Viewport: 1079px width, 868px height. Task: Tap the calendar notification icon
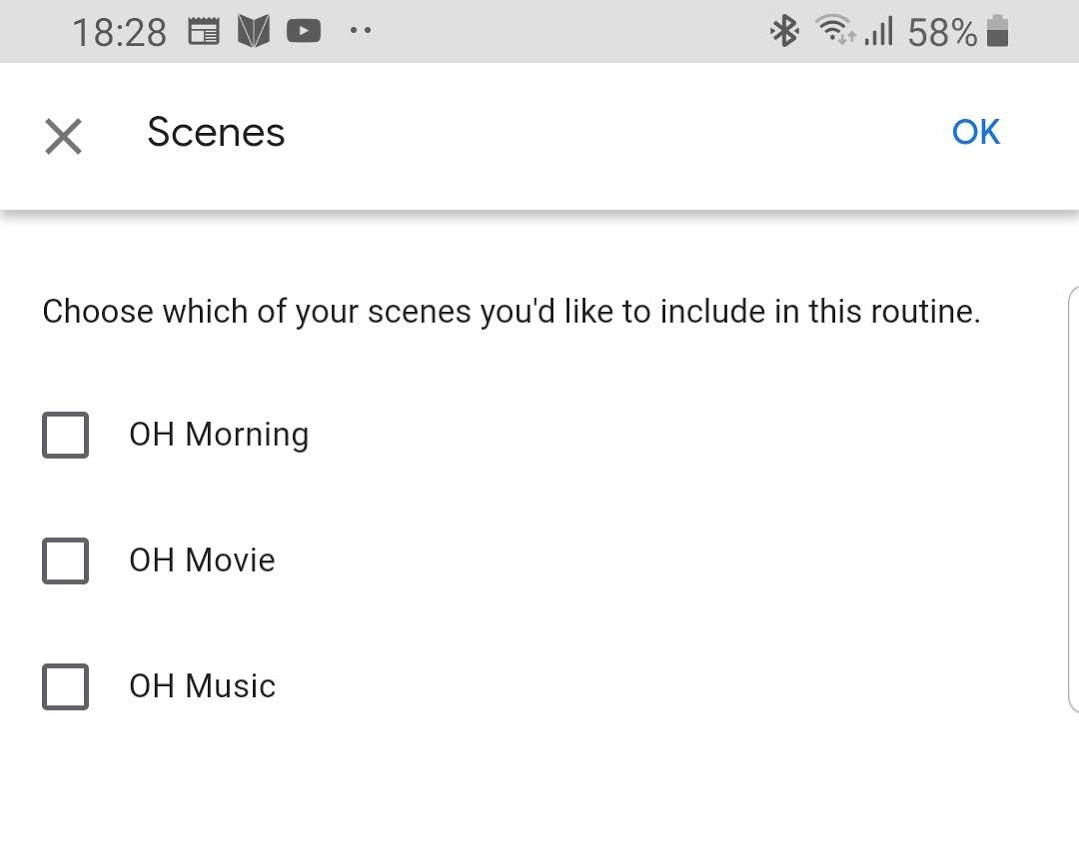tap(204, 32)
